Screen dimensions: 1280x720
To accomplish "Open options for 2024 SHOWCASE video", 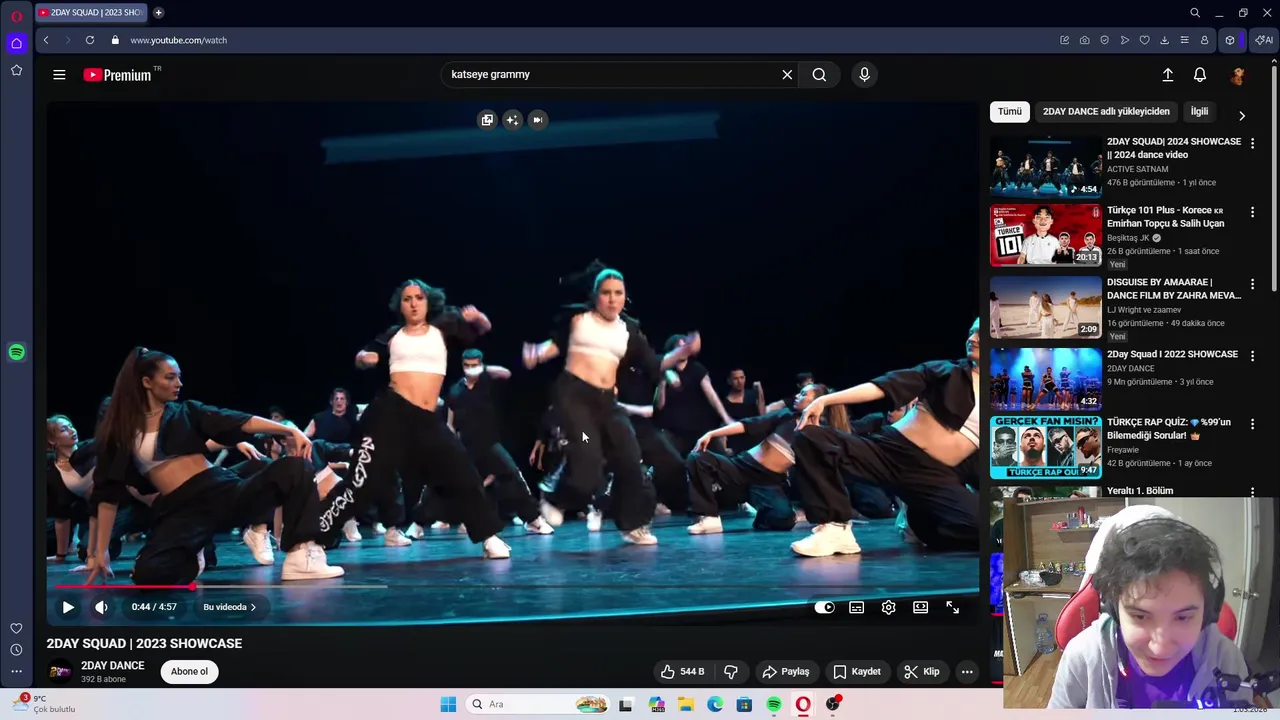I will pyautogui.click(x=1252, y=143).
